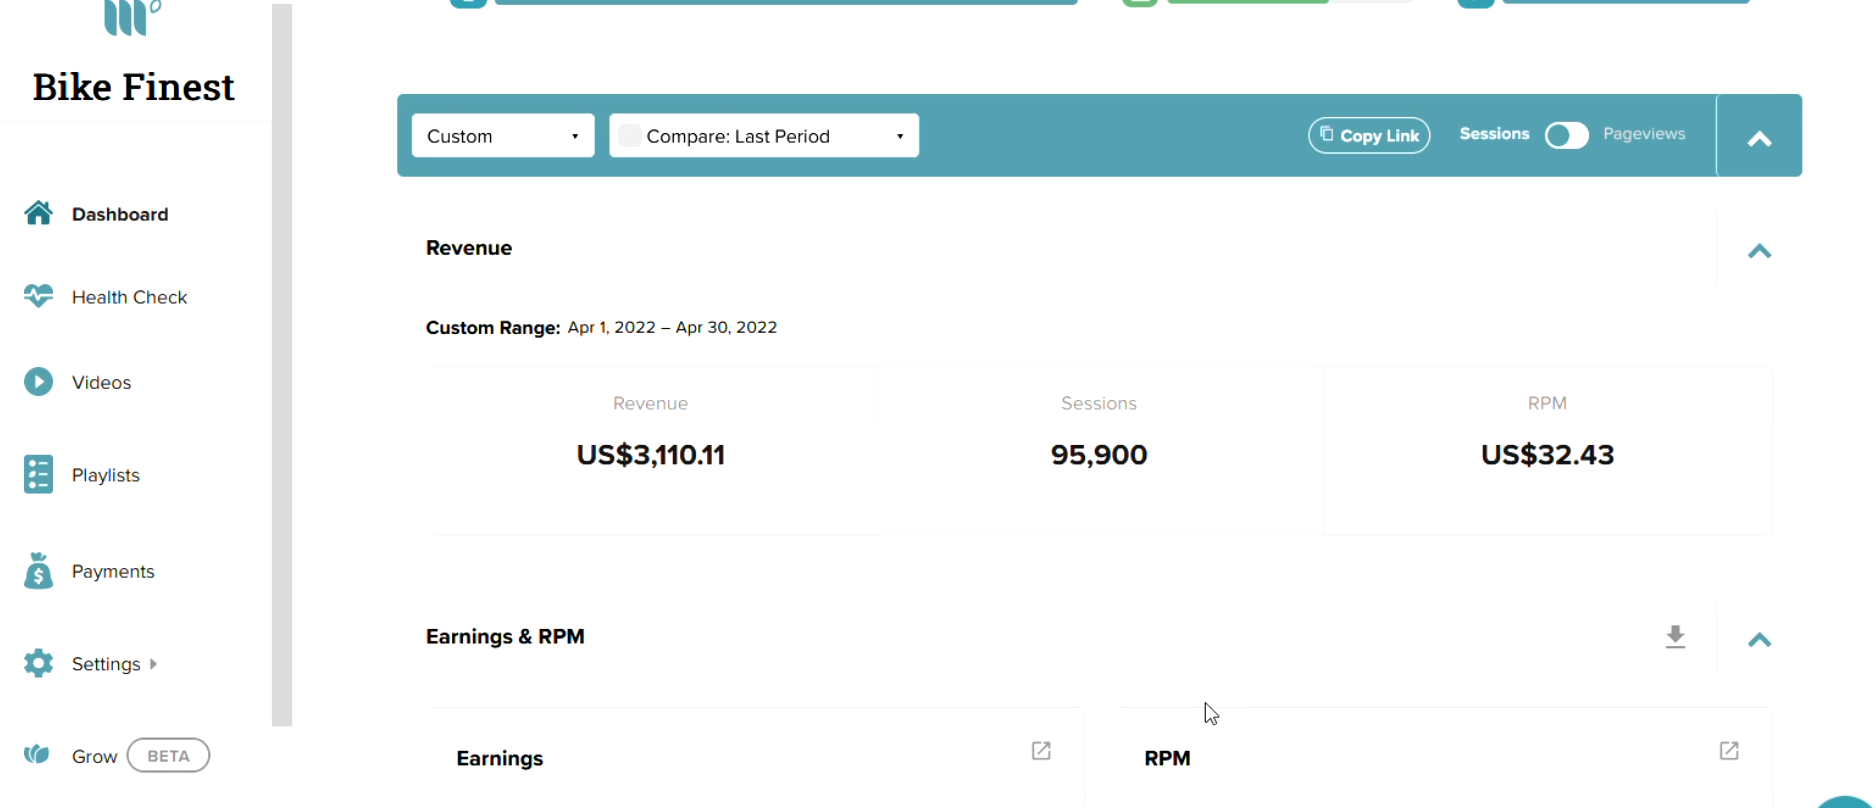
Task: Click the Earnings & RPM heading
Action: (505, 637)
